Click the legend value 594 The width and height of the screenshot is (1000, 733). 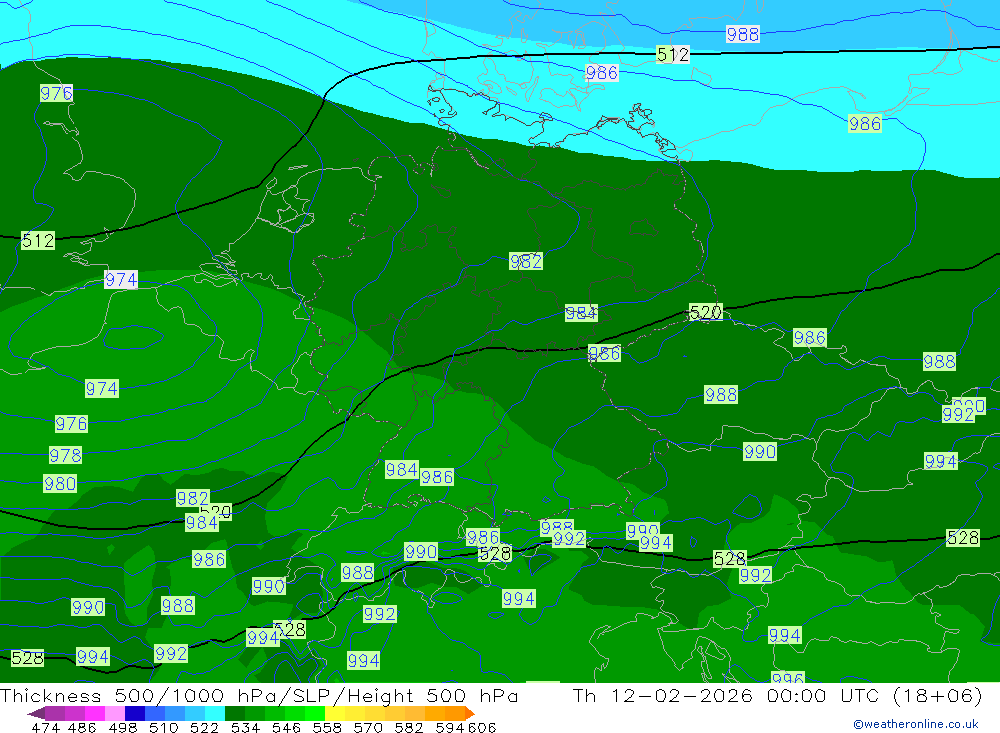450,728
